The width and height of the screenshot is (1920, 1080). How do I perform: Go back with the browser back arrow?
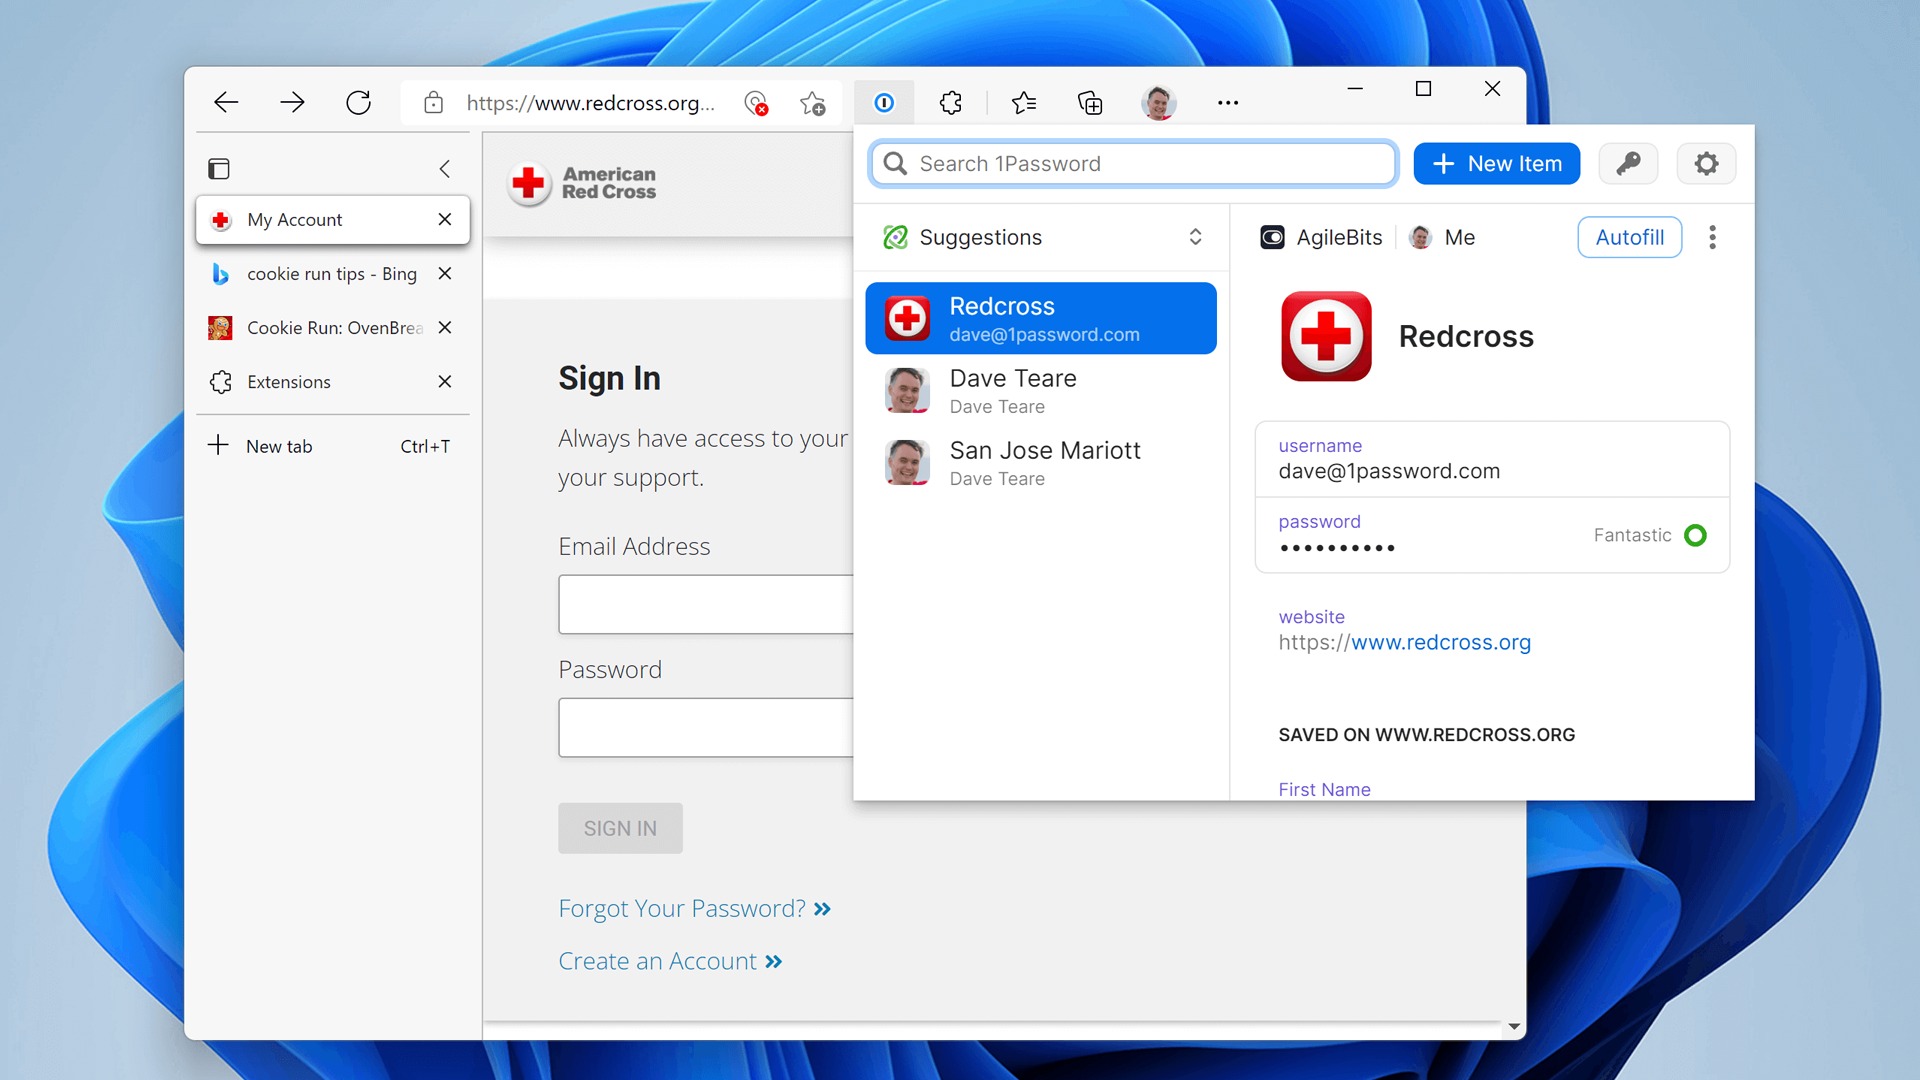click(x=226, y=102)
